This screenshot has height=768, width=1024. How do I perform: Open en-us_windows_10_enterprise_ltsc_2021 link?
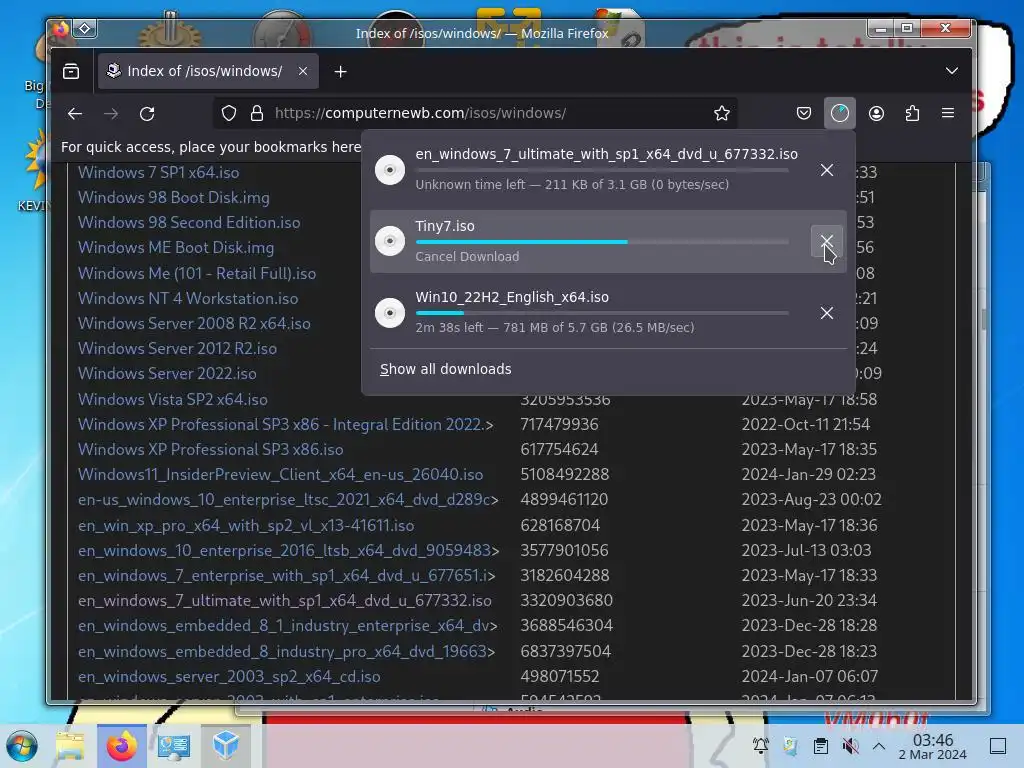coord(288,500)
